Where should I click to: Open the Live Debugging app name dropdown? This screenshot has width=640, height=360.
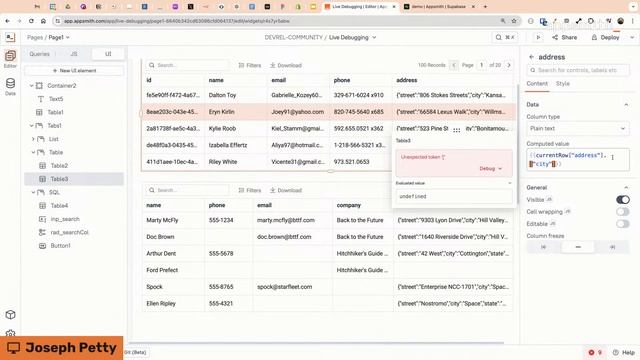(353, 38)
